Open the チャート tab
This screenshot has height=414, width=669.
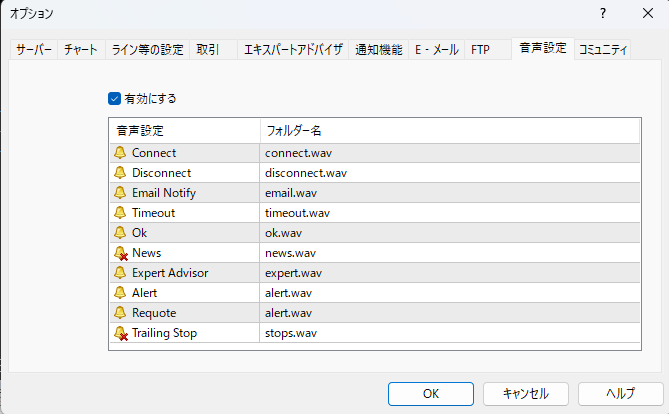click(80, 49)
